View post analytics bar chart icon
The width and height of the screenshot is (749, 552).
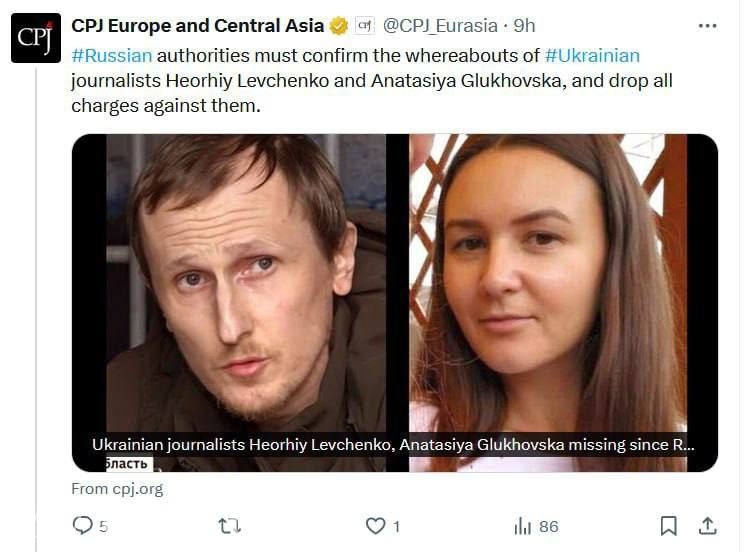pyautogui.click(x=523, y=526)
